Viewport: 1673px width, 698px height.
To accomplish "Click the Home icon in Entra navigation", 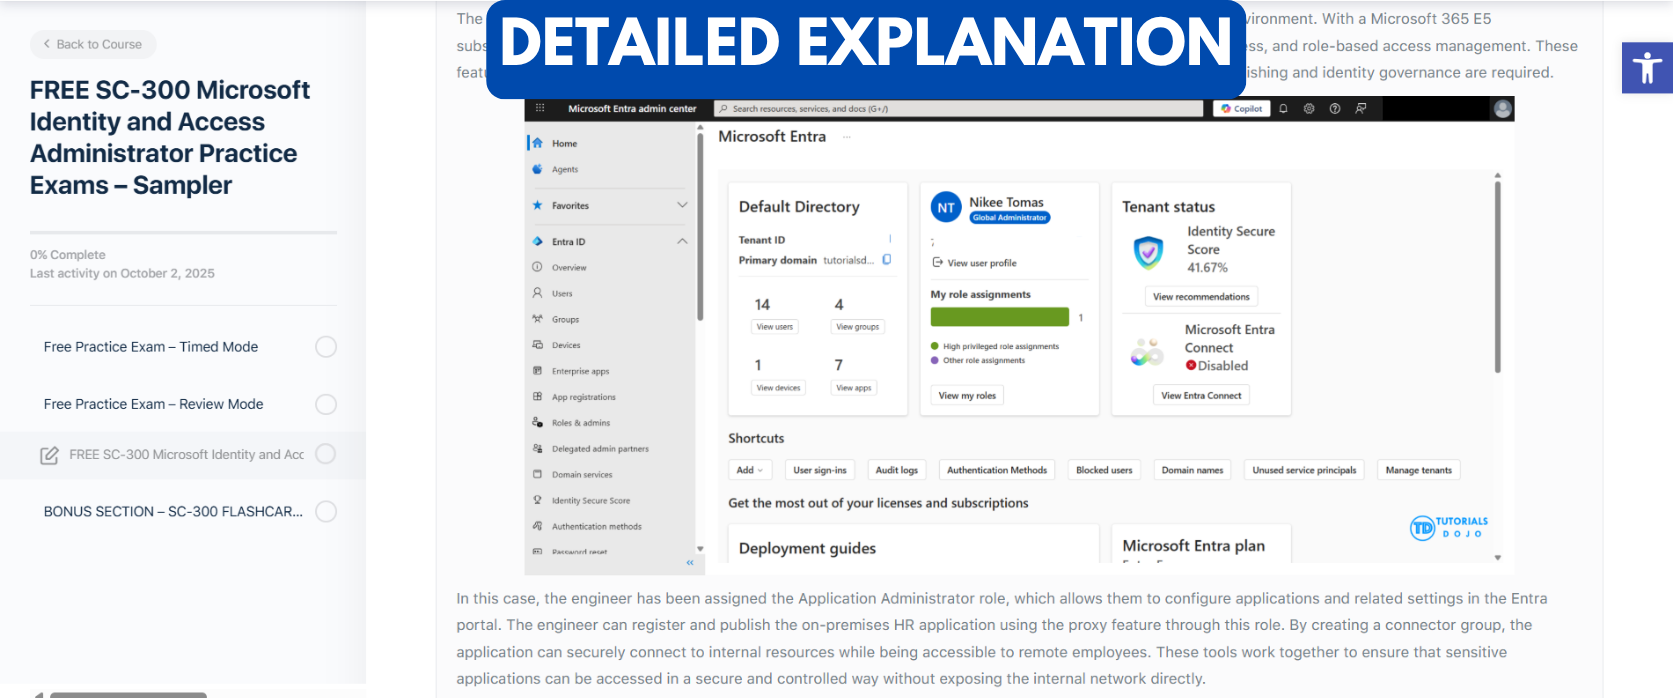I will click(538, 143).
